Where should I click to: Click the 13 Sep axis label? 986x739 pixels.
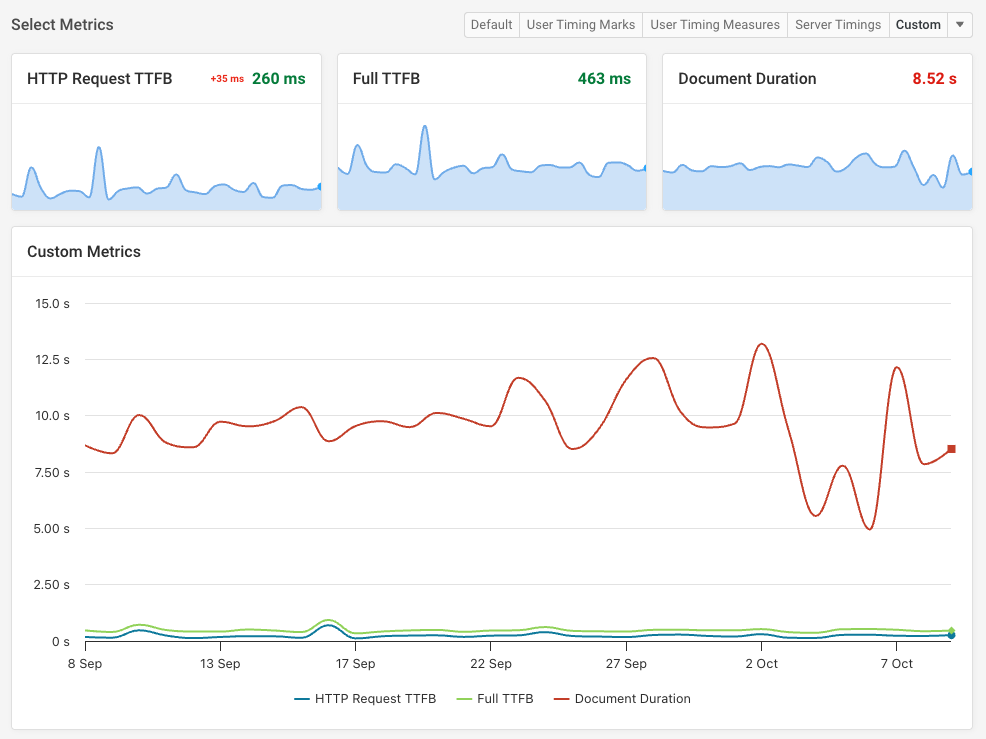click(220, 664)
